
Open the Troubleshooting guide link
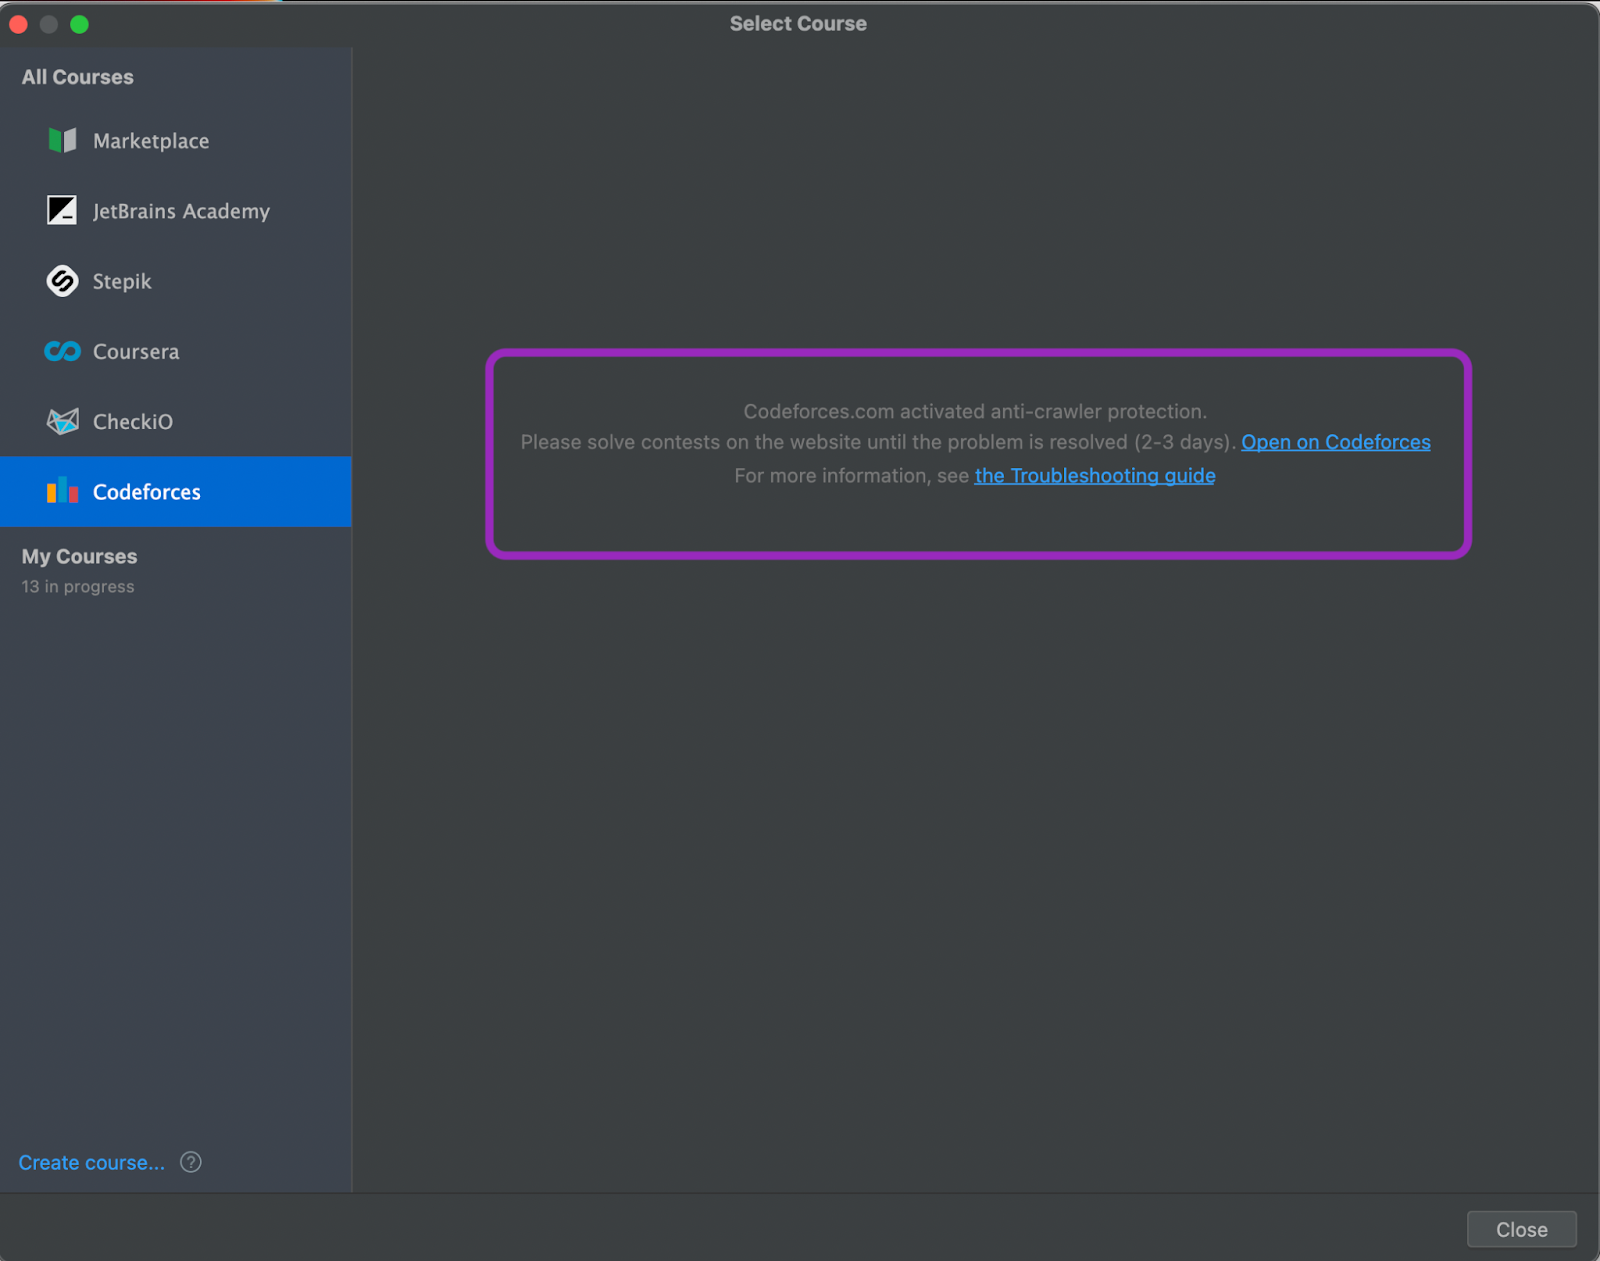[x=1095, y=476]
